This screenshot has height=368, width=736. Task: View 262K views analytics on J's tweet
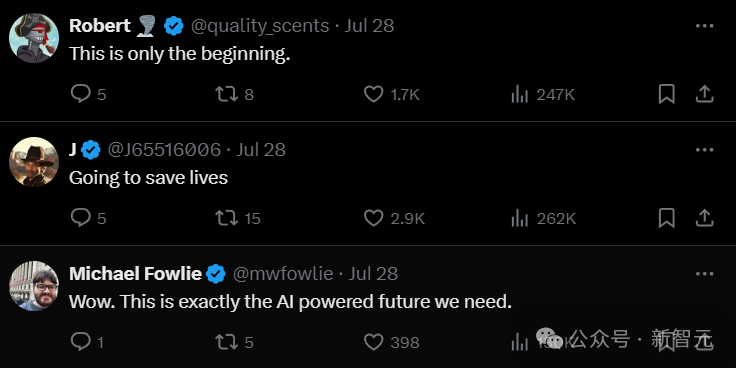click(x=543, y=219)
